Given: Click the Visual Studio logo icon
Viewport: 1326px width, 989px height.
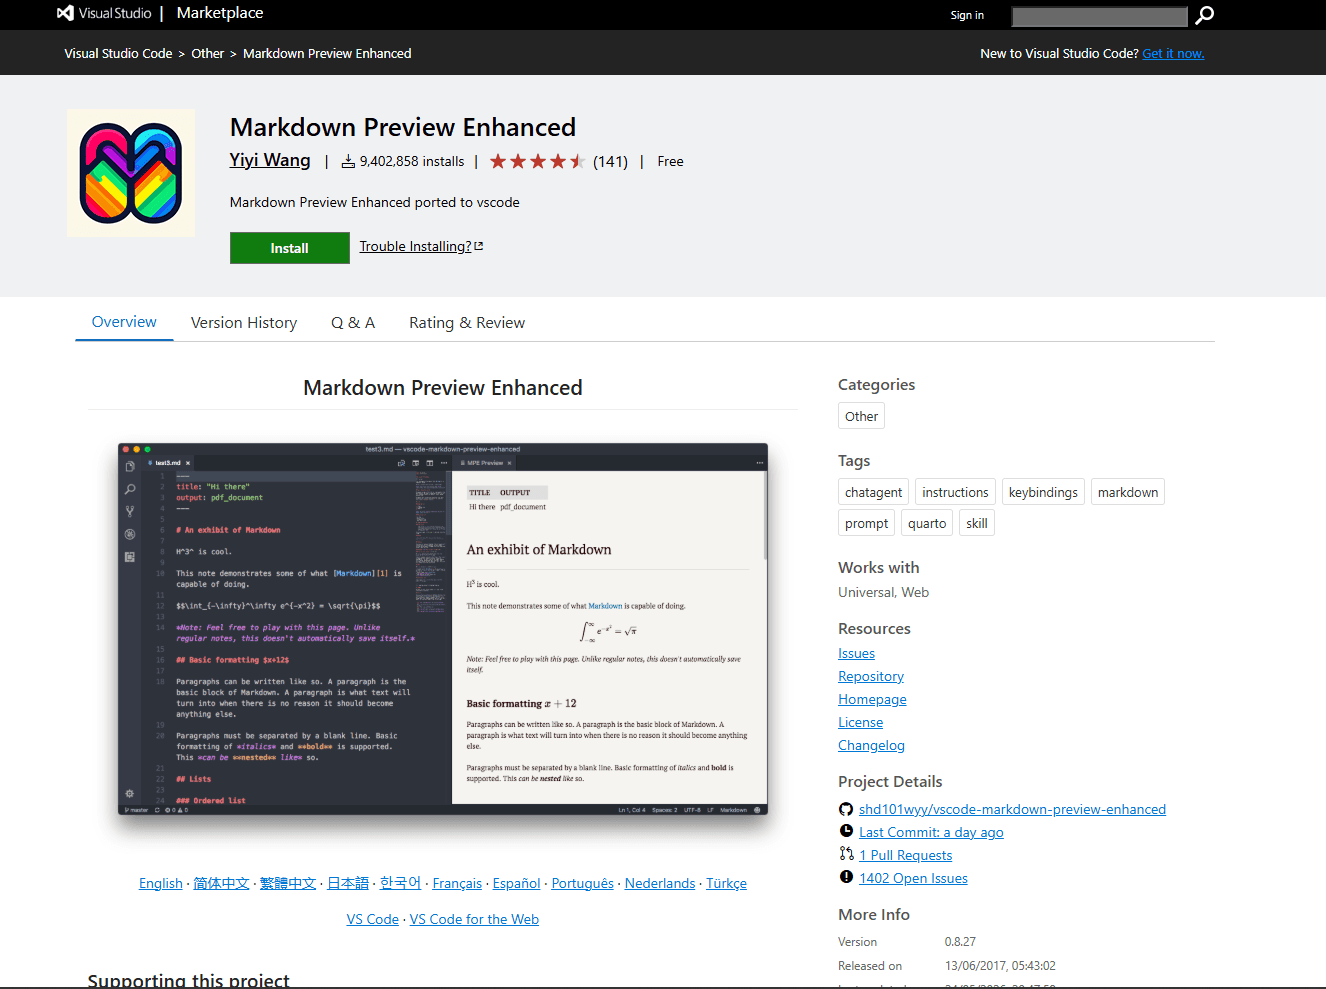Looking at the screenshot, I should (65, 13).
